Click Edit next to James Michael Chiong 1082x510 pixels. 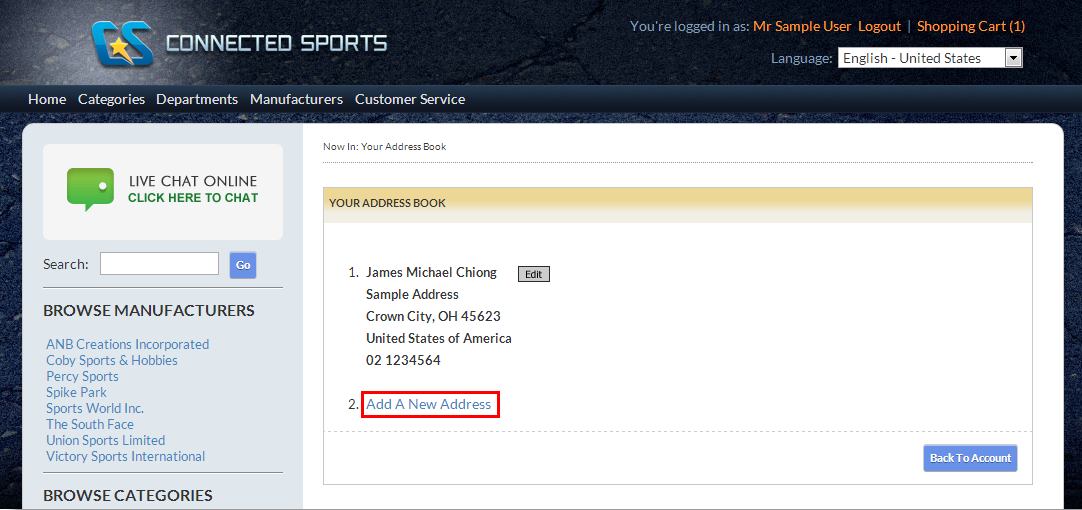click(x=533, y=275)
